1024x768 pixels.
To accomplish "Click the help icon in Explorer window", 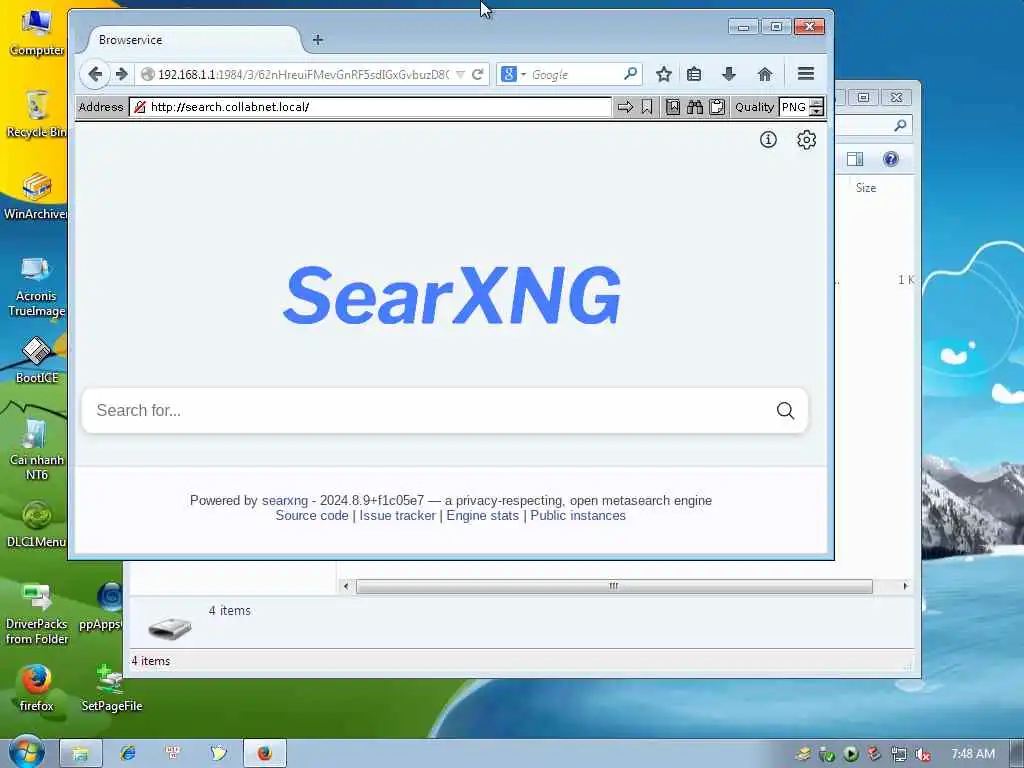I will [891, 159].
